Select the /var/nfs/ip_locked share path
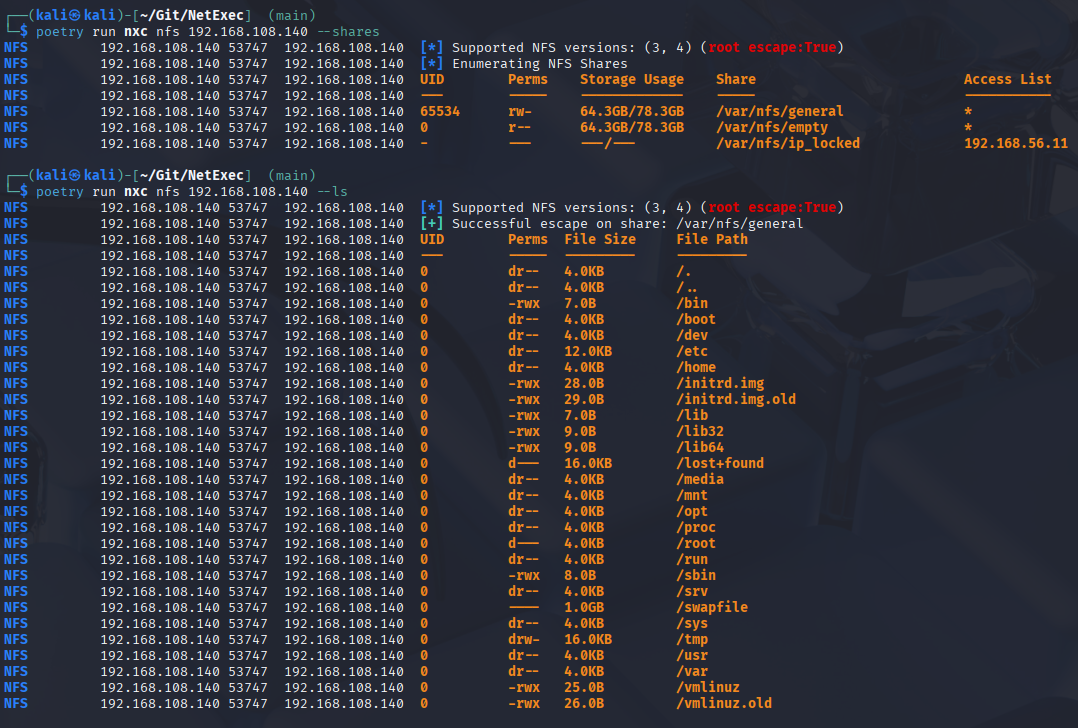 787,143
